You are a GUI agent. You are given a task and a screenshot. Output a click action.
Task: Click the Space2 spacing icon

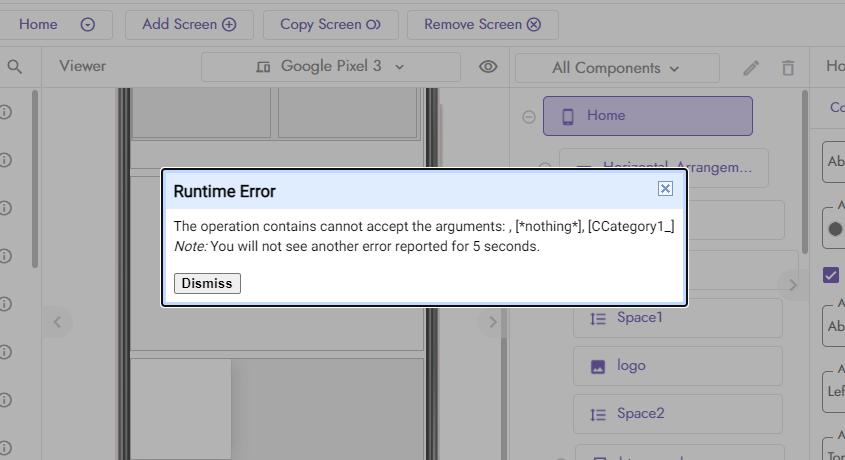[x=598, y=414]
